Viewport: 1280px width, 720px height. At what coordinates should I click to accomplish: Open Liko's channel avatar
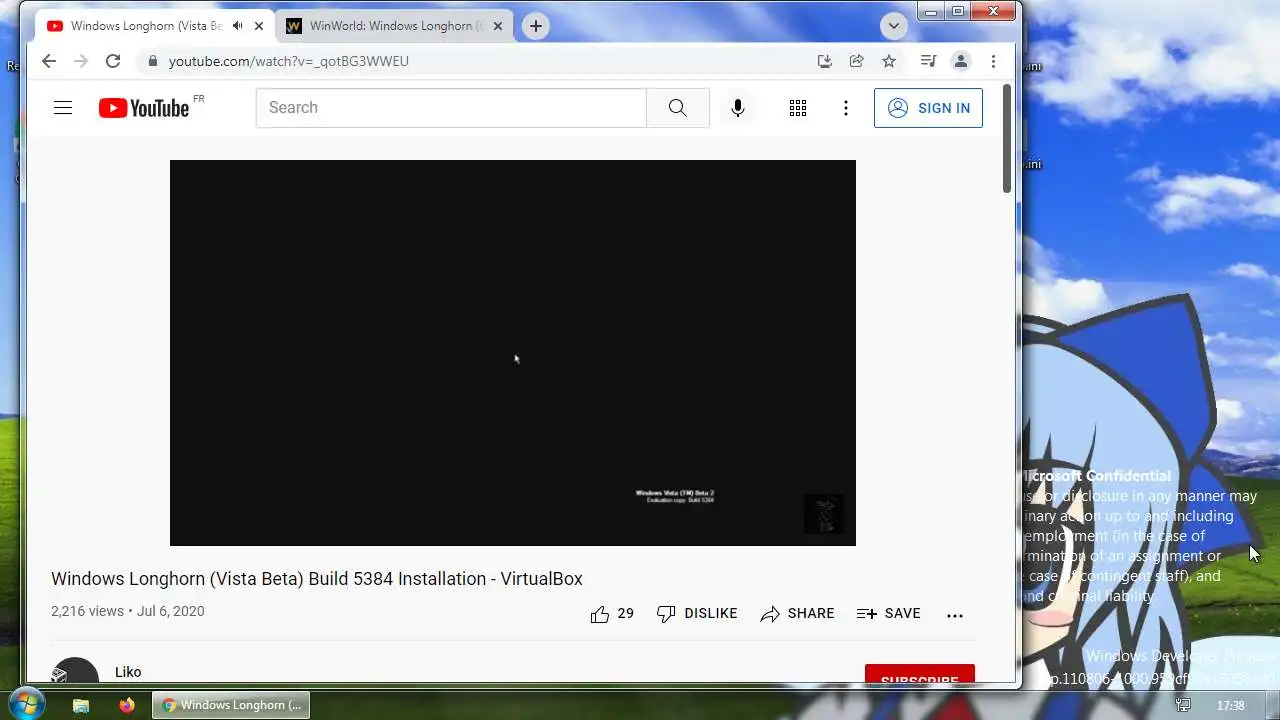(75, 672)
